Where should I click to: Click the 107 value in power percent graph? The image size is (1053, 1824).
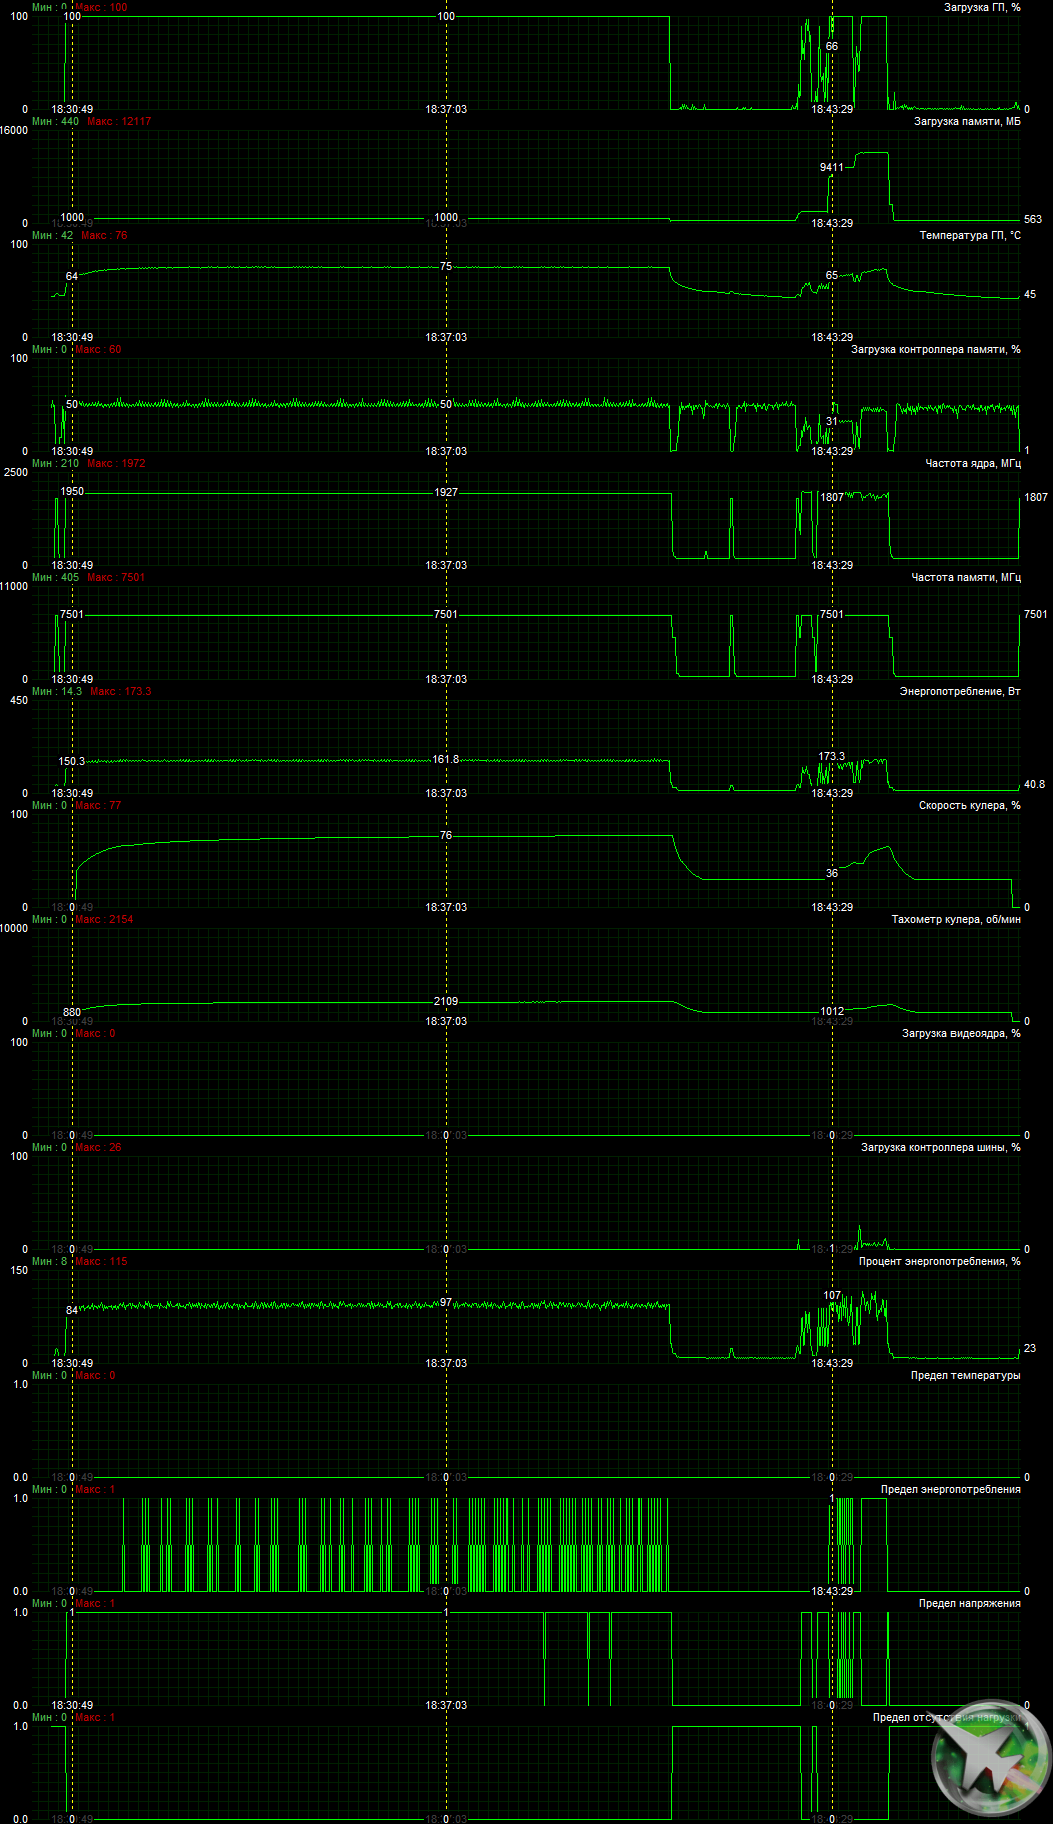tap(832, 1295)
